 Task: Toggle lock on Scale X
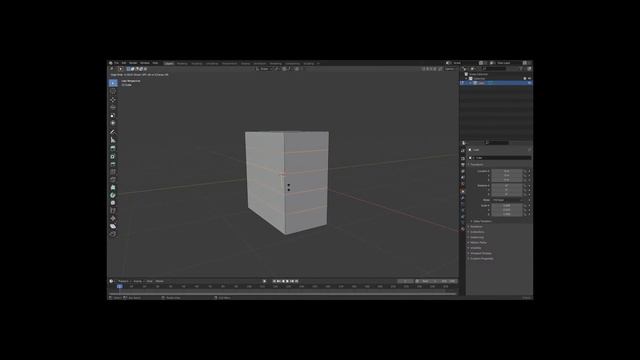(x=525, y=206)
